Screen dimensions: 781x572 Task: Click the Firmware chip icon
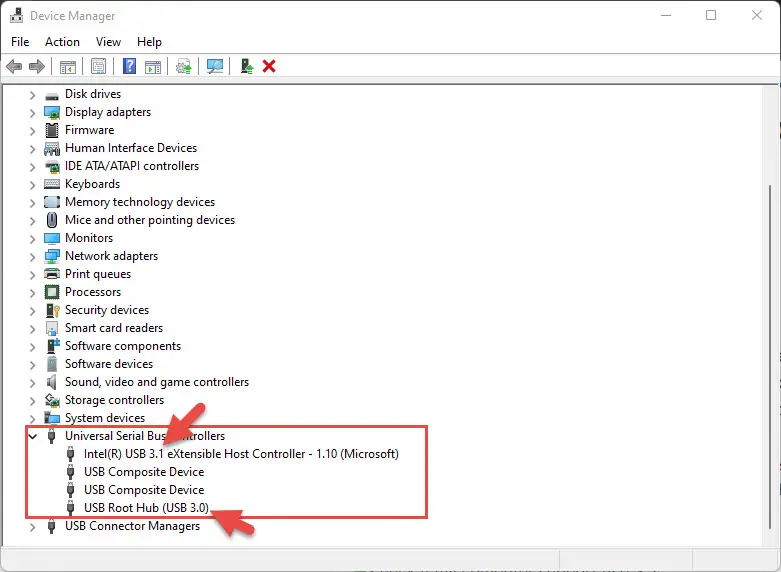pyautogui.click(x=52, y=131)
